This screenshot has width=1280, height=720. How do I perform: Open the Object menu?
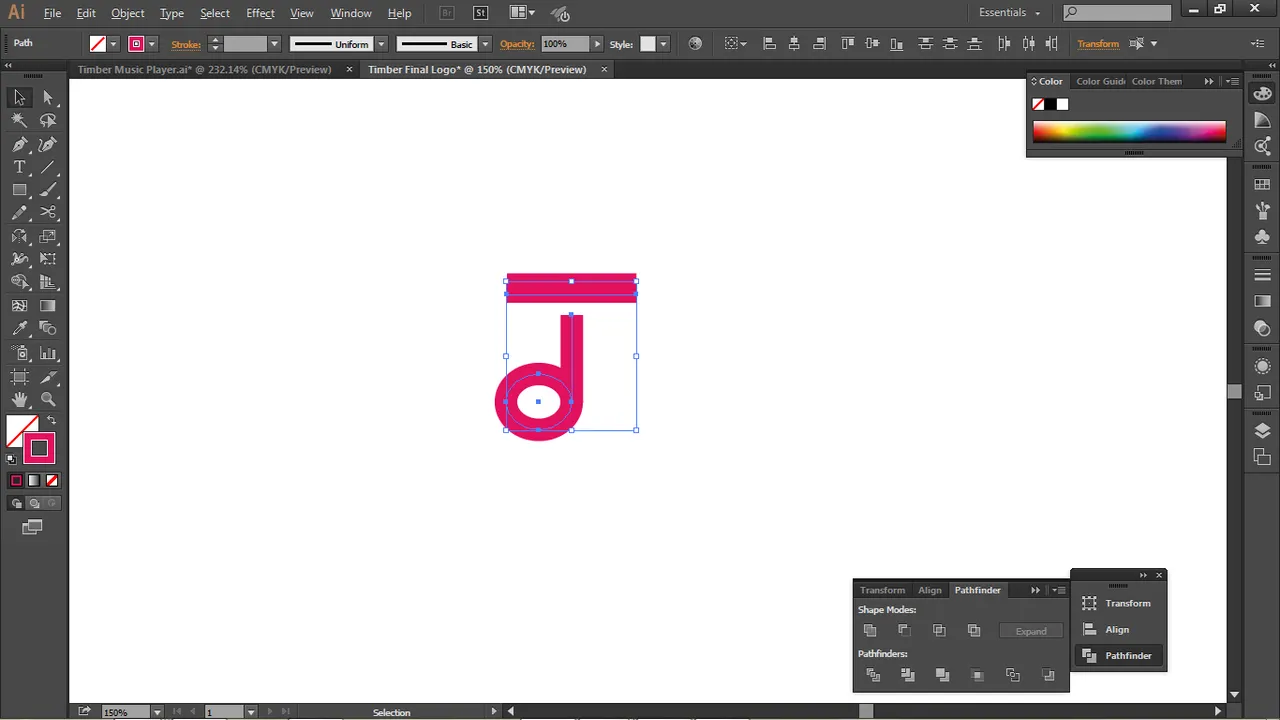click(128, 13)
